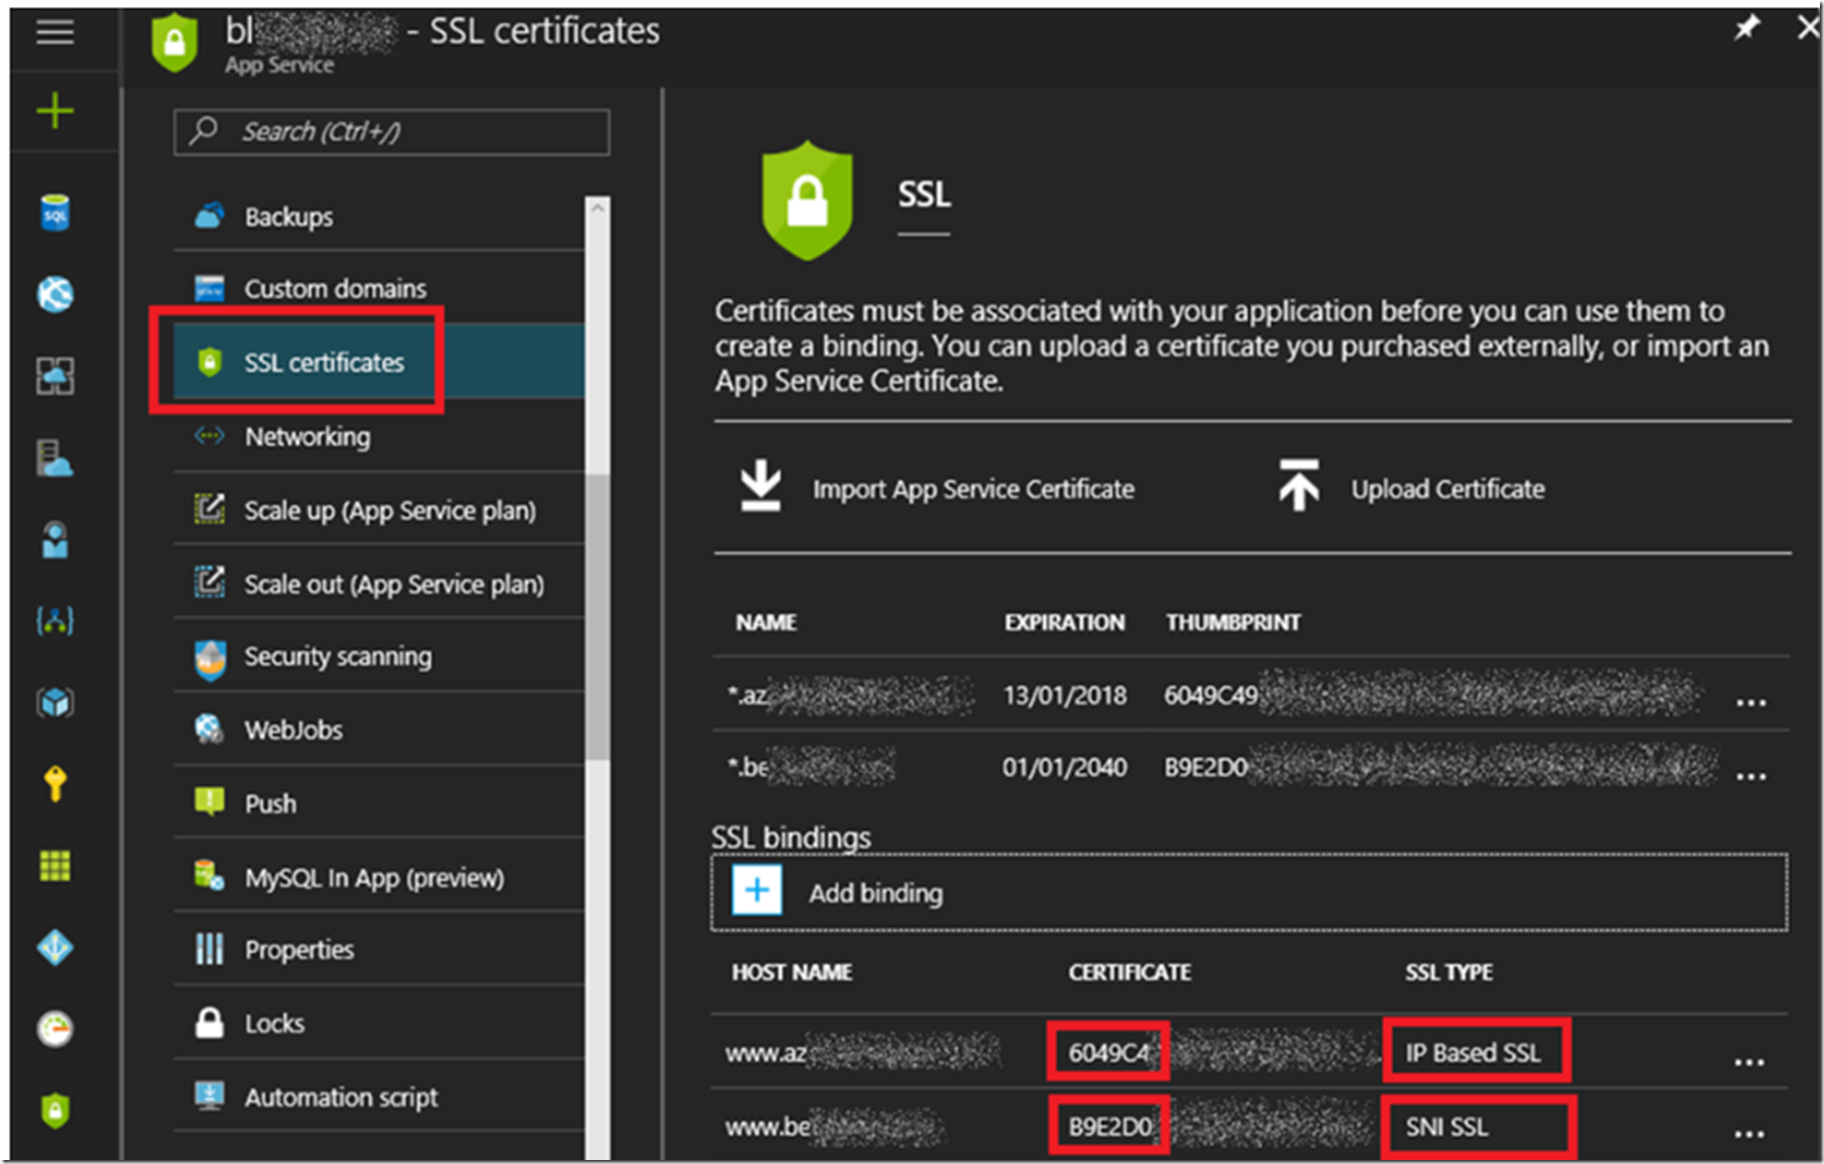The width and height of the screenshot is (1824, 1164).
Task: Click the HOST NAME column header
Action: 792,972
